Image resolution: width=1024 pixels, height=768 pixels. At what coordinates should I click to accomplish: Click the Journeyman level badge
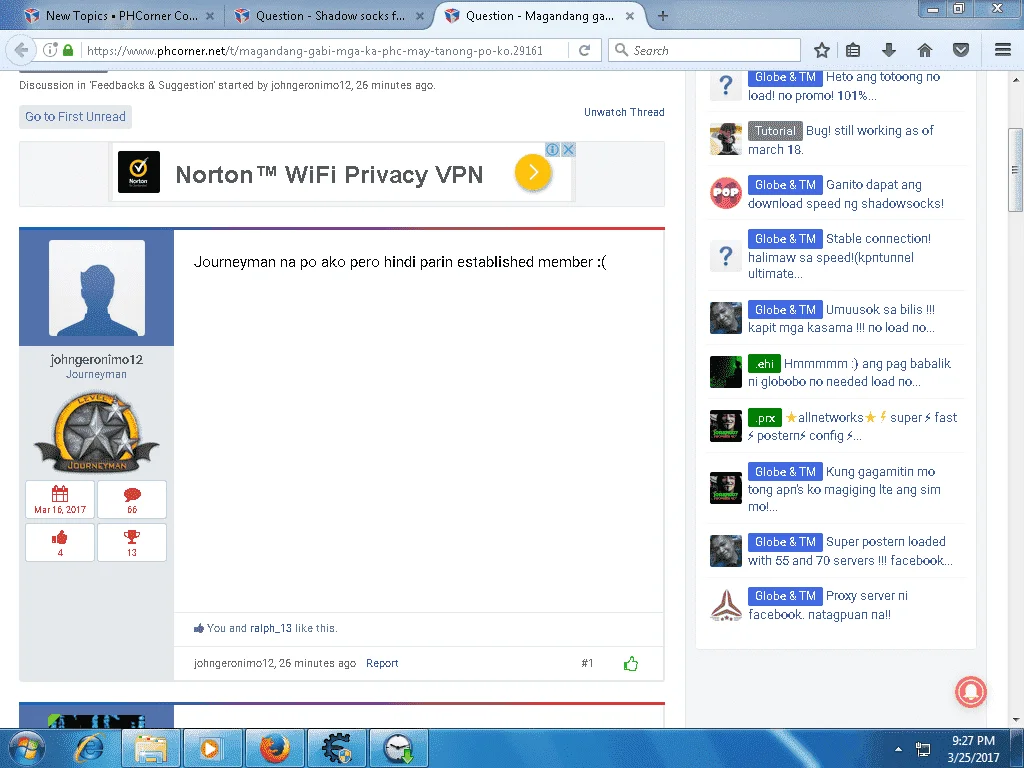click(97, 432)
